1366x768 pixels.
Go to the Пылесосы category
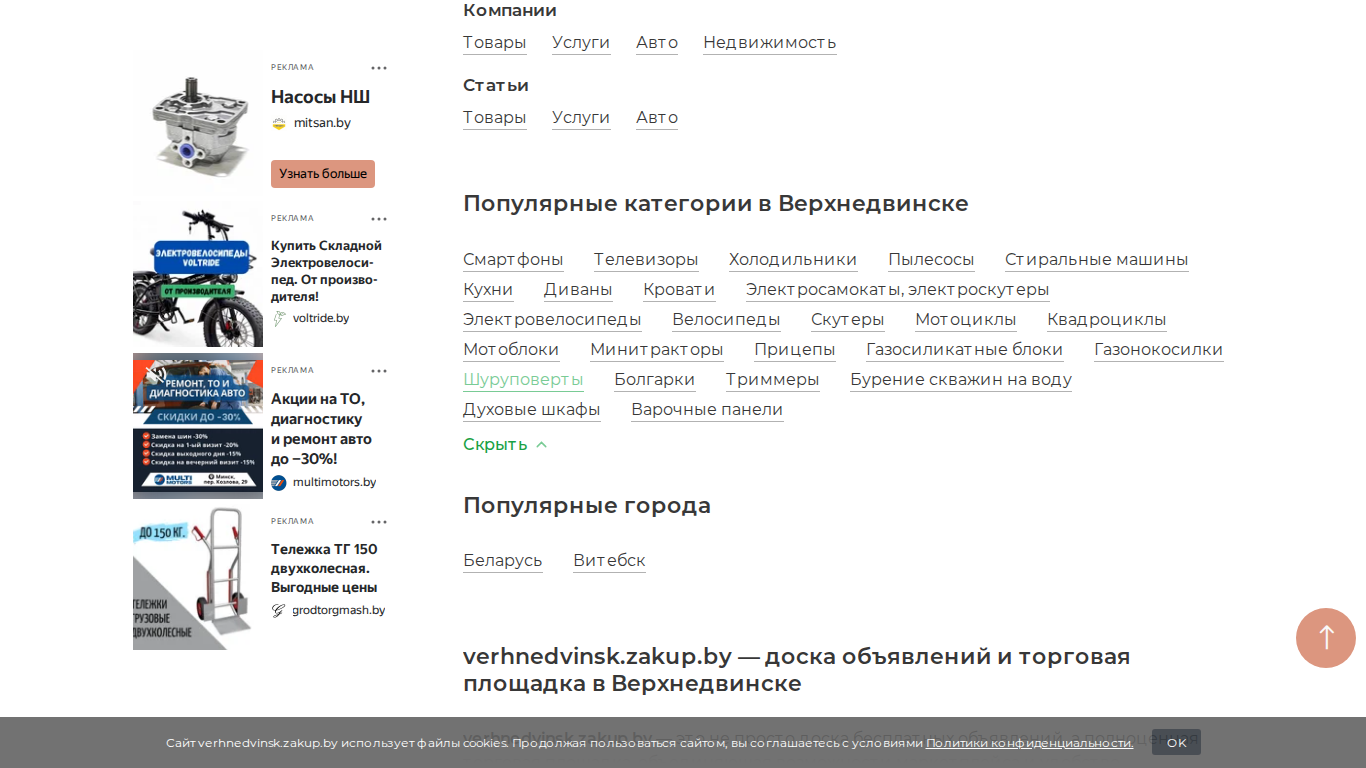(x=931, y=260)
